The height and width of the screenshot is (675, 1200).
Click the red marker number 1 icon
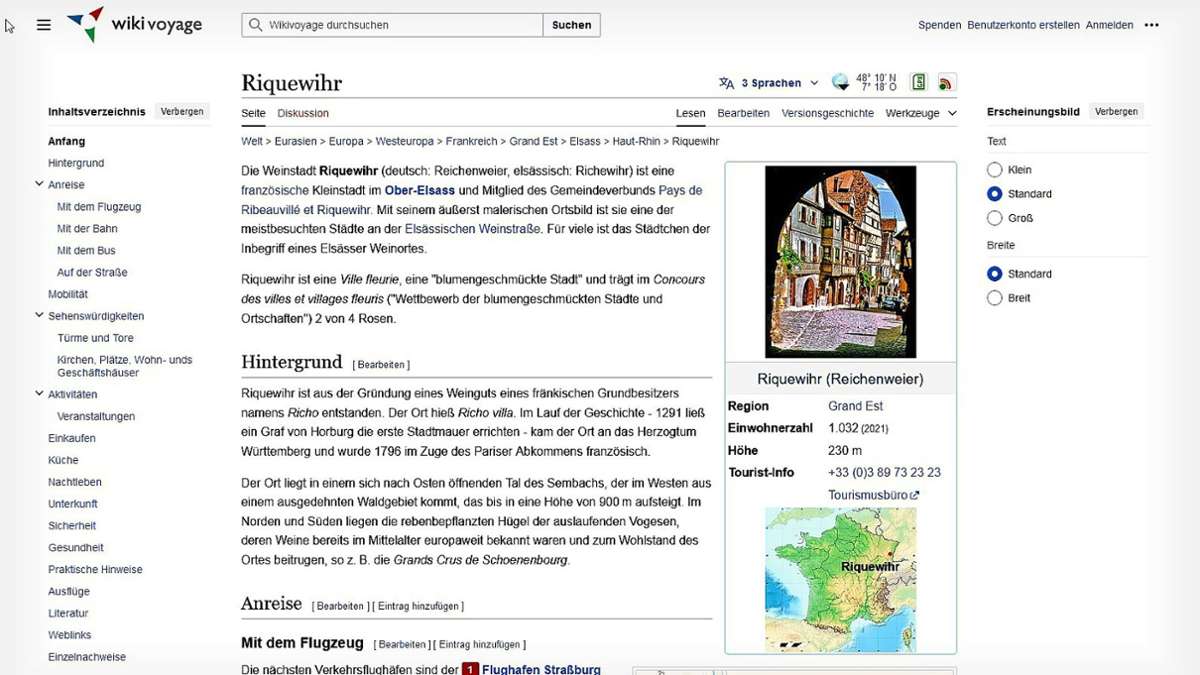click(x=470, y=669)
